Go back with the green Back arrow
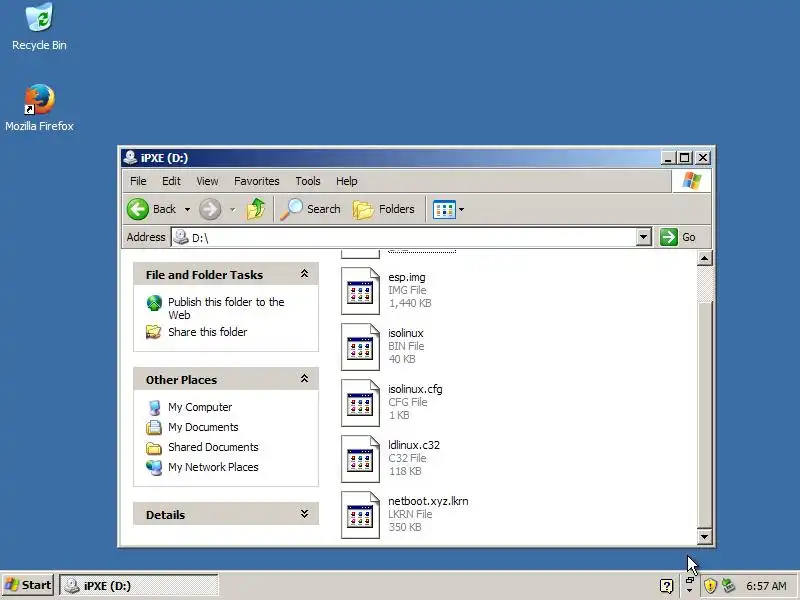The width and height of the screenshot is (800, 600). pyautogui.click(x=138, y=209)
